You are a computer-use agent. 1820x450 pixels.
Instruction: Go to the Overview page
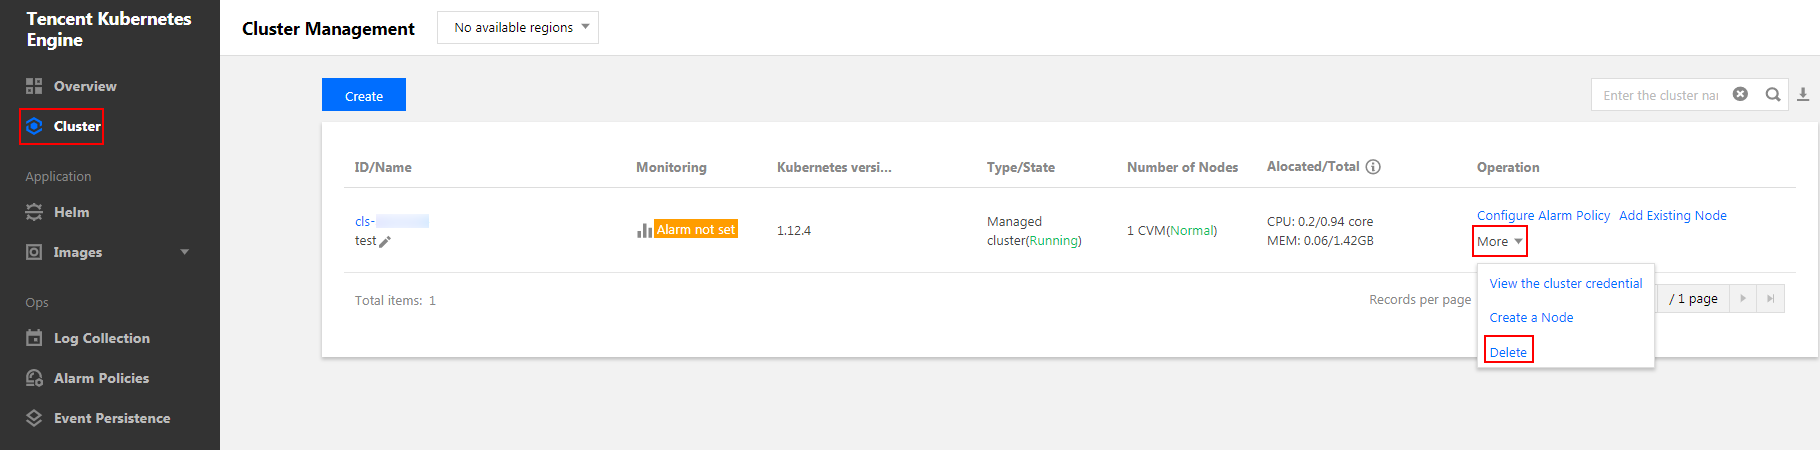pyautogui.click(x=85, y=86)
